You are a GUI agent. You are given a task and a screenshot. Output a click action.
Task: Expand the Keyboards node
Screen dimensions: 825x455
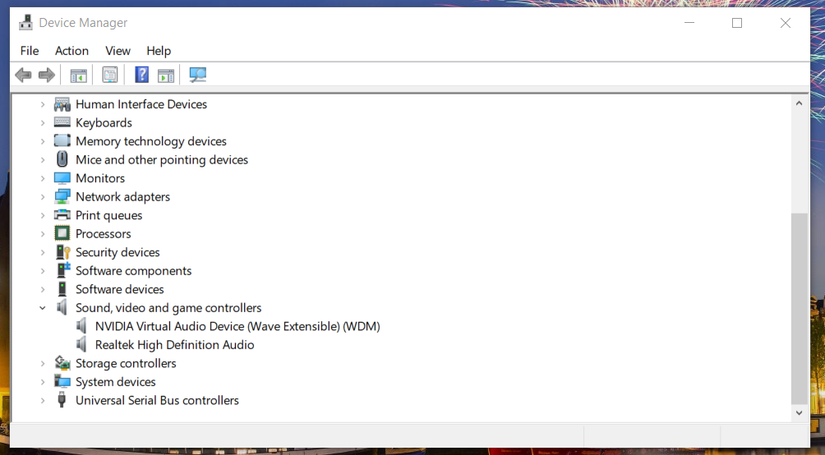[43, 123]
